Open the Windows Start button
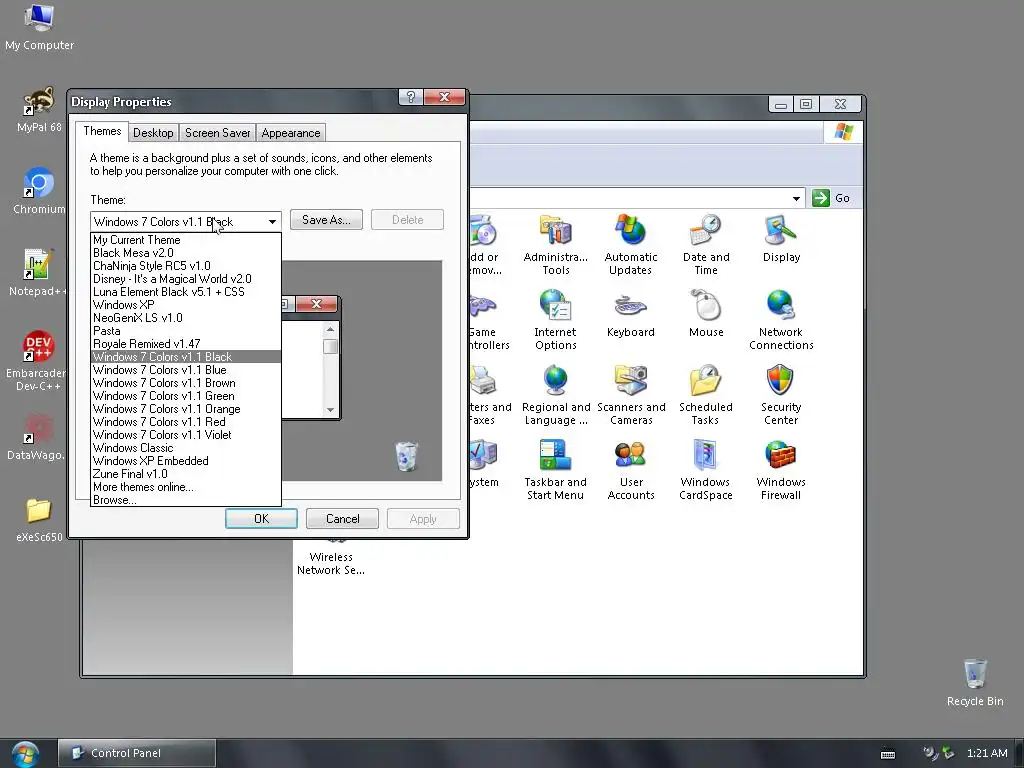The height and width of the screenshot is (768, 1024). [25, 753]
